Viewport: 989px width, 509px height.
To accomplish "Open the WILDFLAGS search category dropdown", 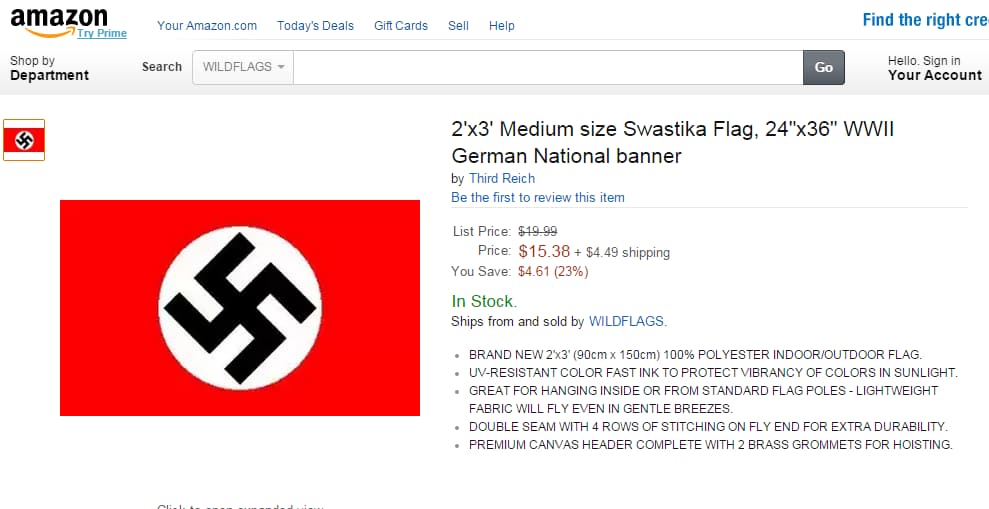I will (243, 67).
